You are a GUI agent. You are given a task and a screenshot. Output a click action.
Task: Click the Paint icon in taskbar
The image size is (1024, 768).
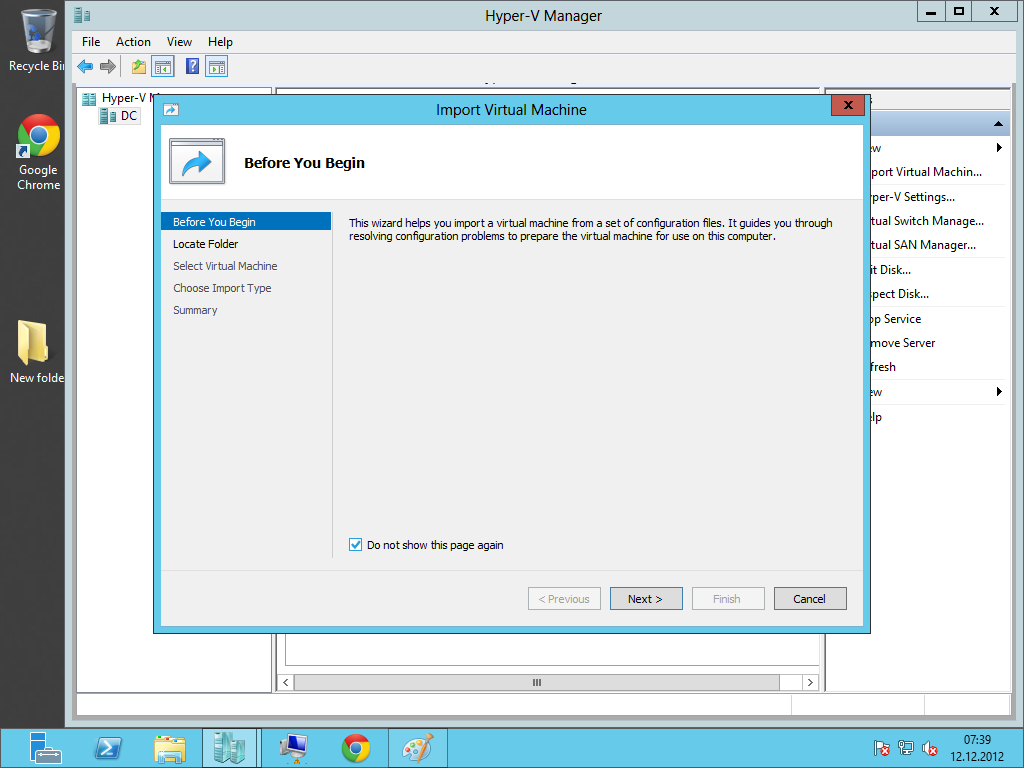click(417, 748)
